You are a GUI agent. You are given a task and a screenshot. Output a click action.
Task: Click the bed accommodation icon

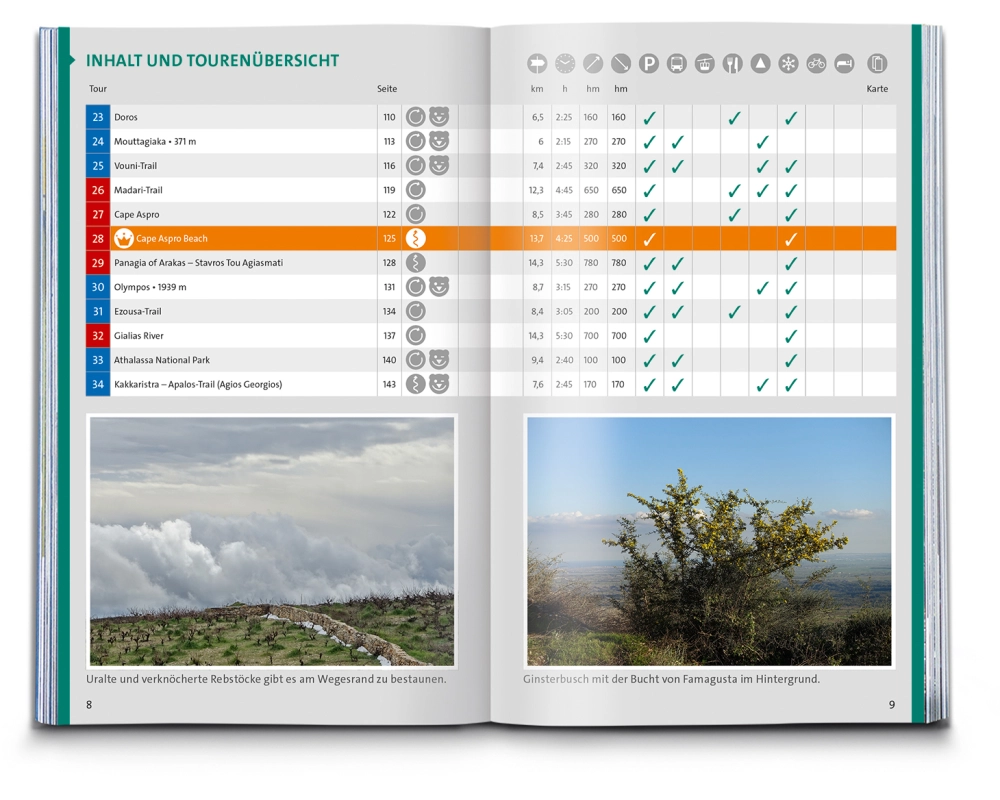coord(845,64)
